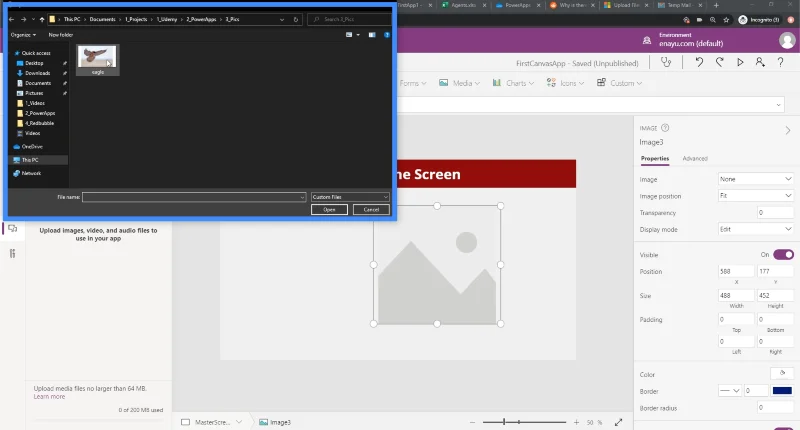
Task: Select Pictures in the navigation pane
Action: pos(34,93)
